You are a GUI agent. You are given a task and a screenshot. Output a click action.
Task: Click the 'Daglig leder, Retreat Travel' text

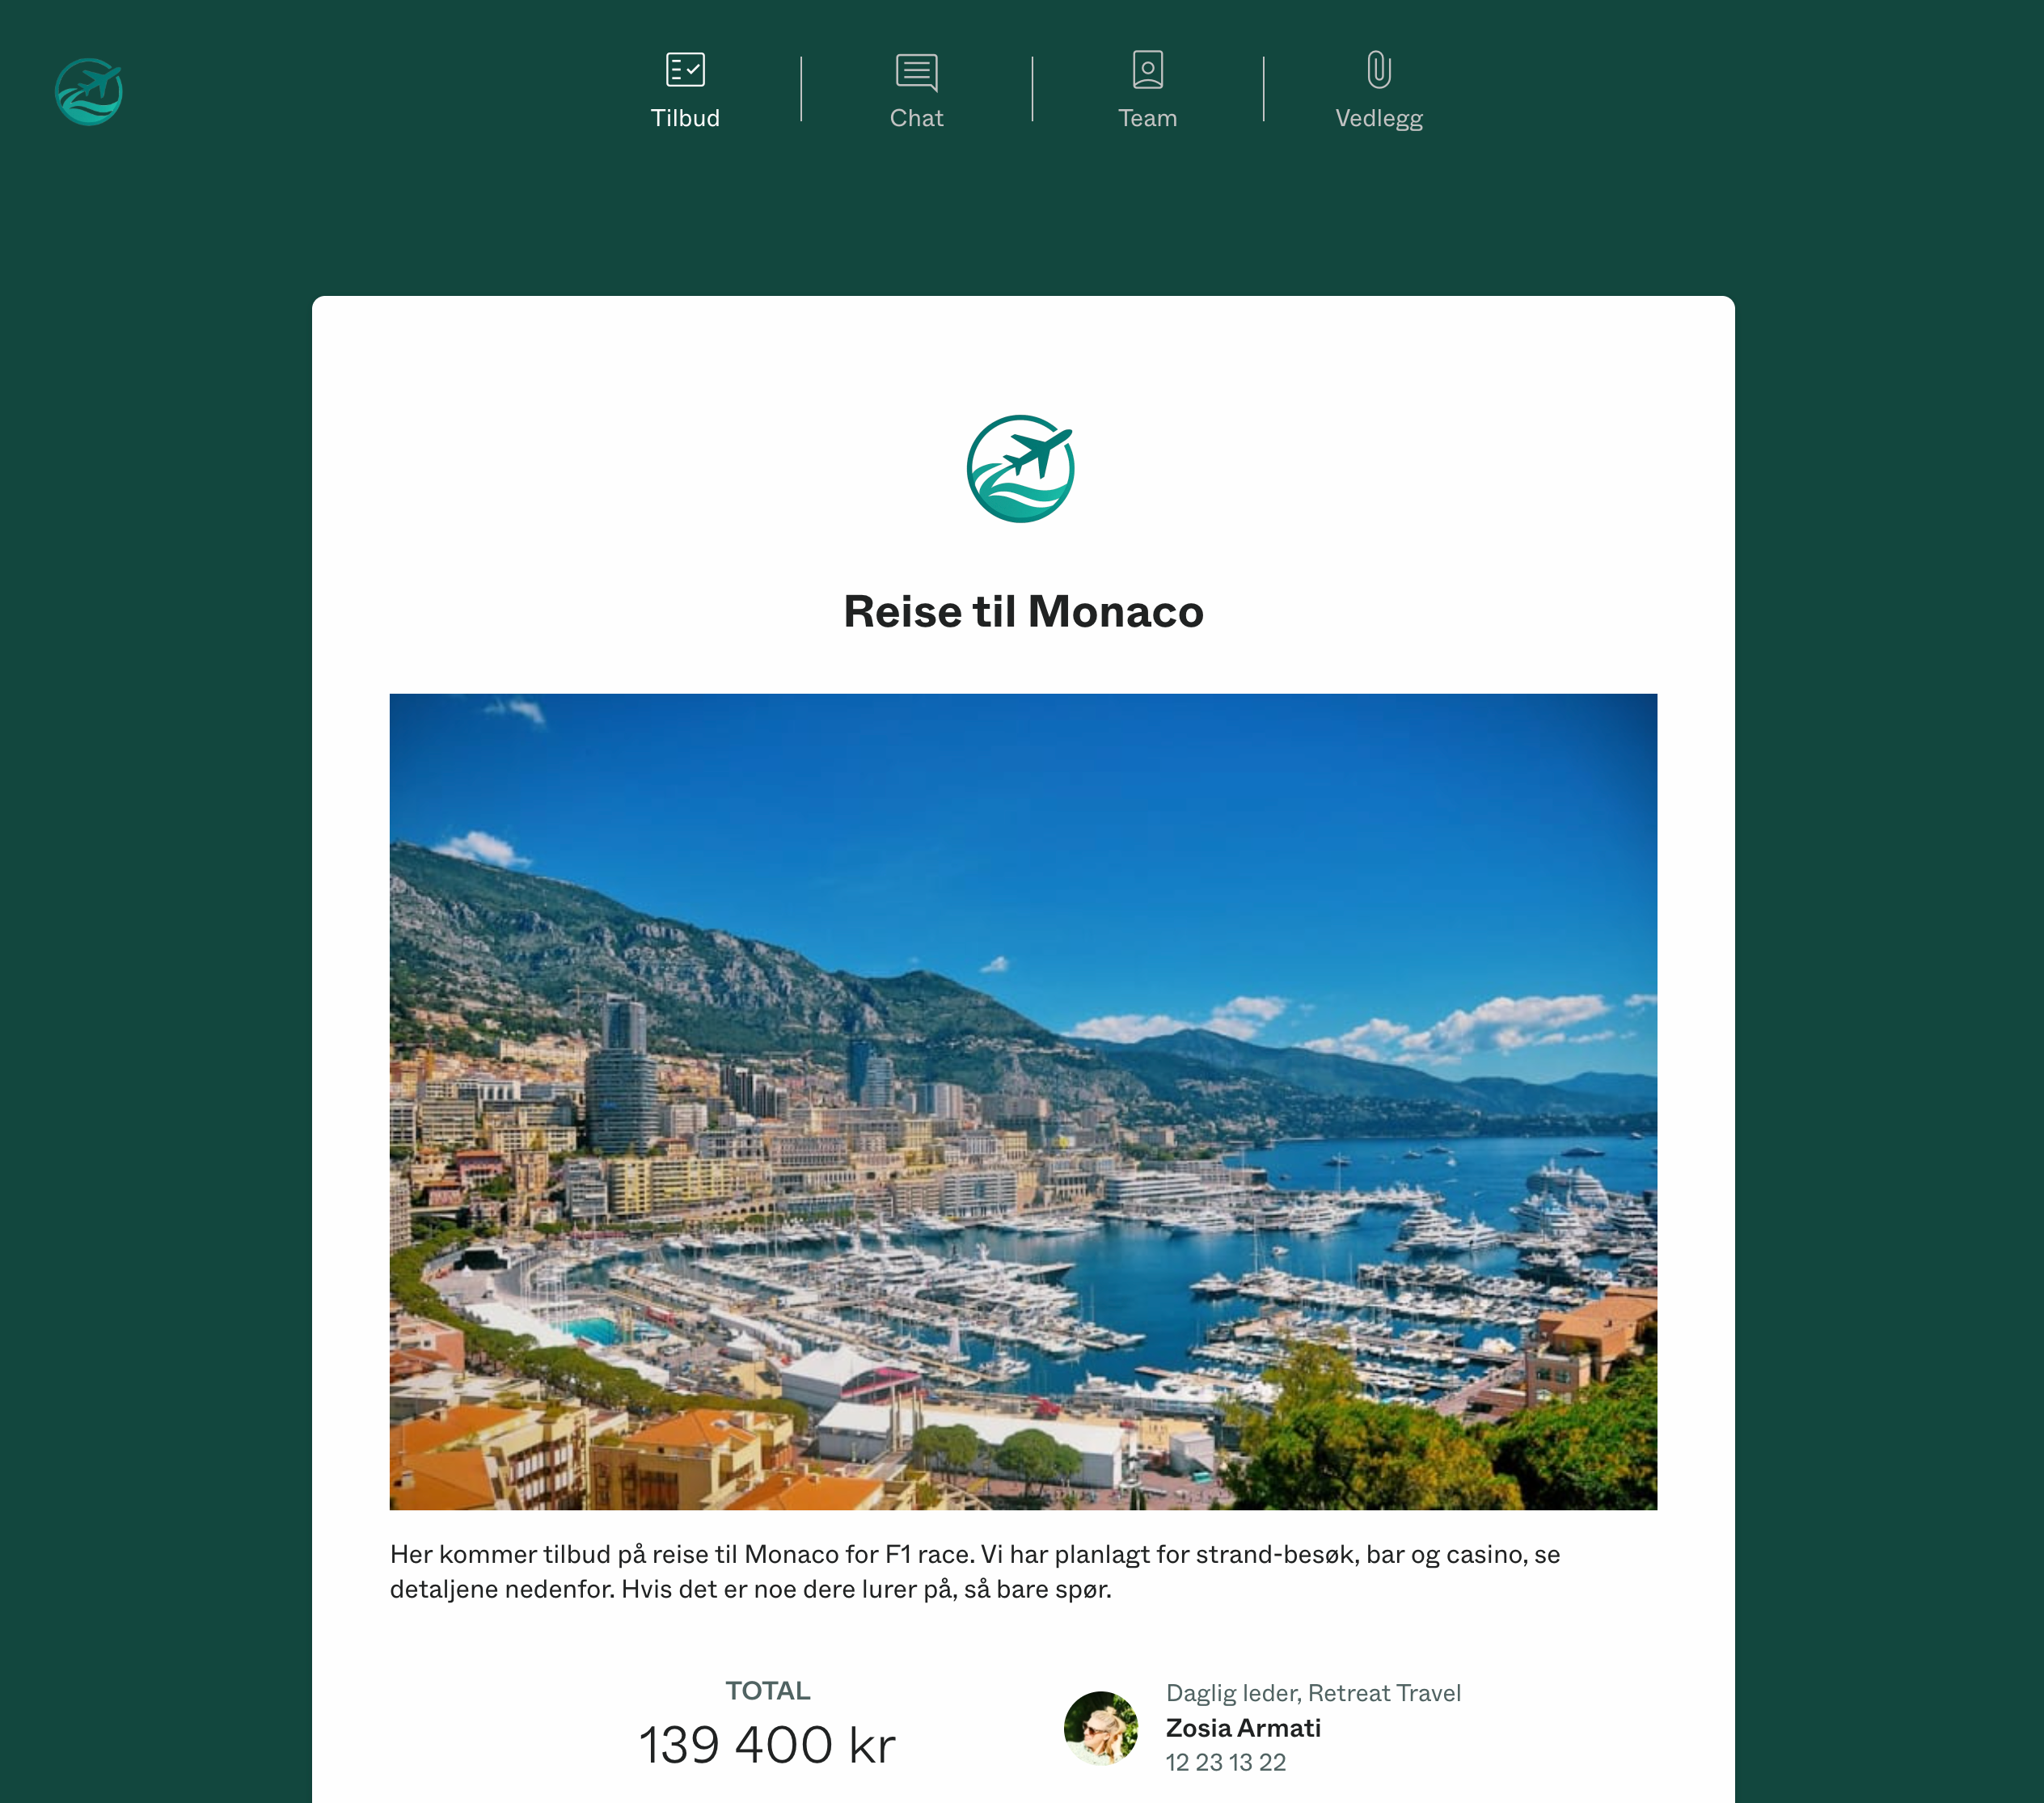pos(1313,1693)
